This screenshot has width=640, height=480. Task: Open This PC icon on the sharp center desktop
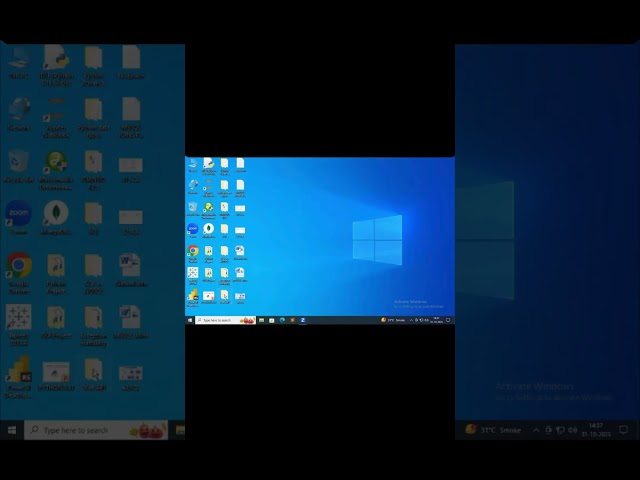[193, 163]
